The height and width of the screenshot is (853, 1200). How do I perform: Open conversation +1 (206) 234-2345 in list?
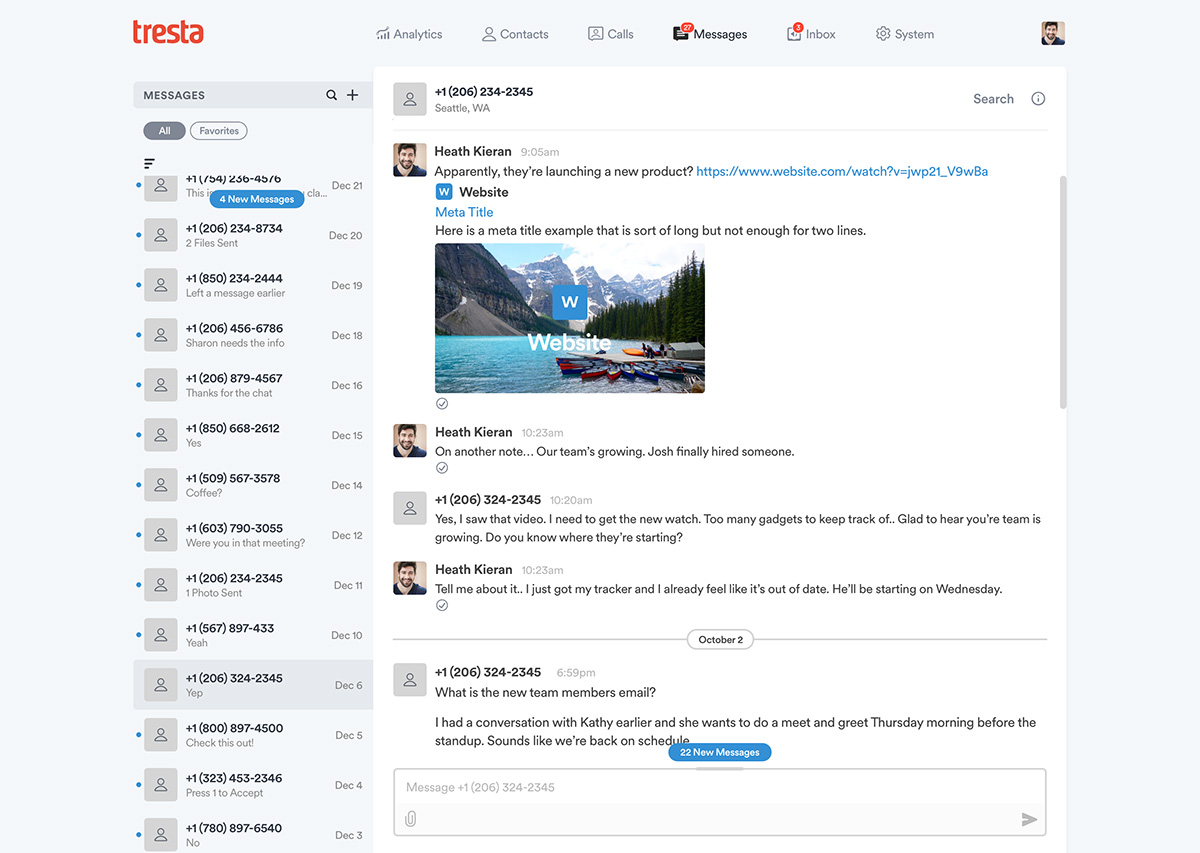[x=253, y=585]
